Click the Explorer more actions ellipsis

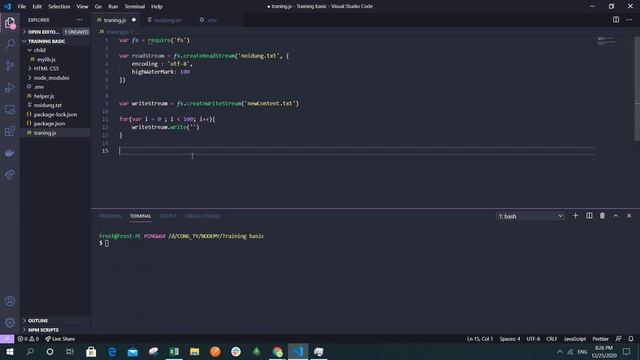80,20
